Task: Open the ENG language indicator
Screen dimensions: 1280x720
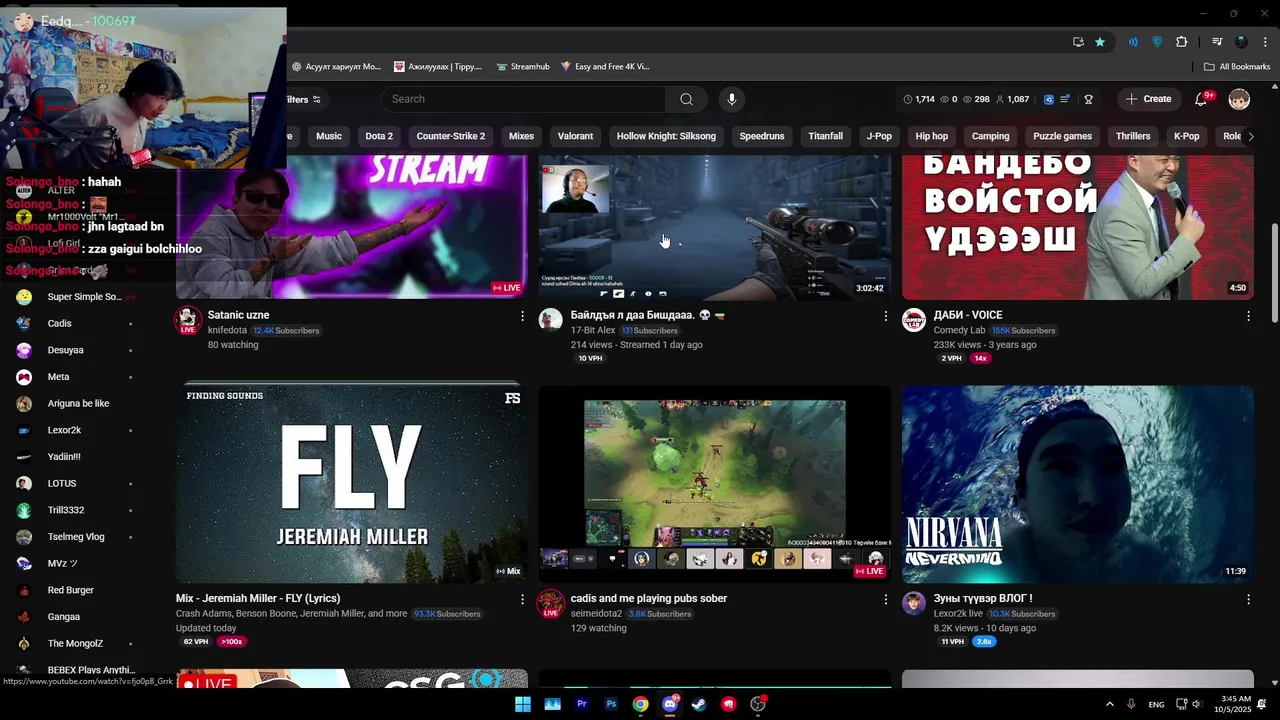Action: point(1156,704)
